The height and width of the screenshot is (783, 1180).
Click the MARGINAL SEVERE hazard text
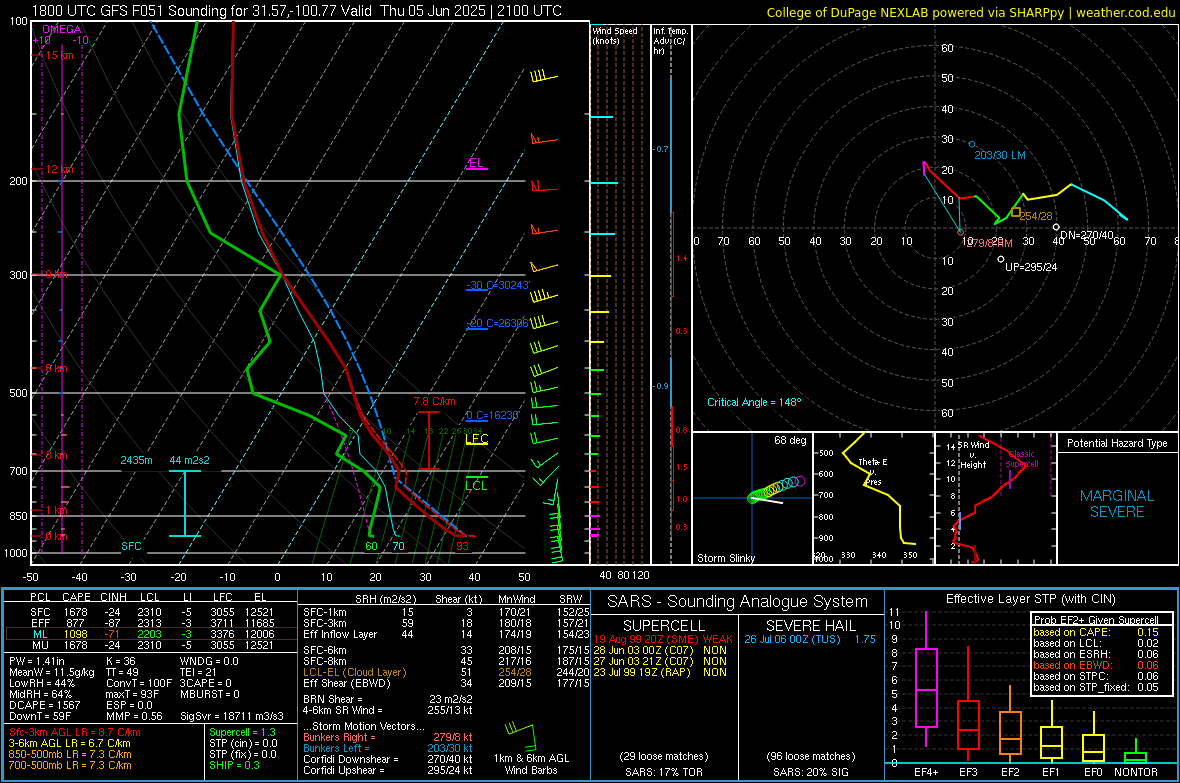click(x=1117, y=504)
